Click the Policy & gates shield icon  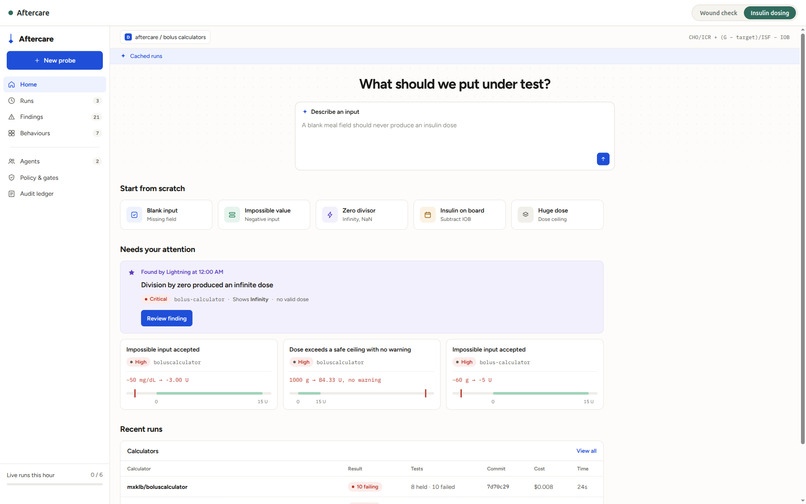(x=11, y=177)
